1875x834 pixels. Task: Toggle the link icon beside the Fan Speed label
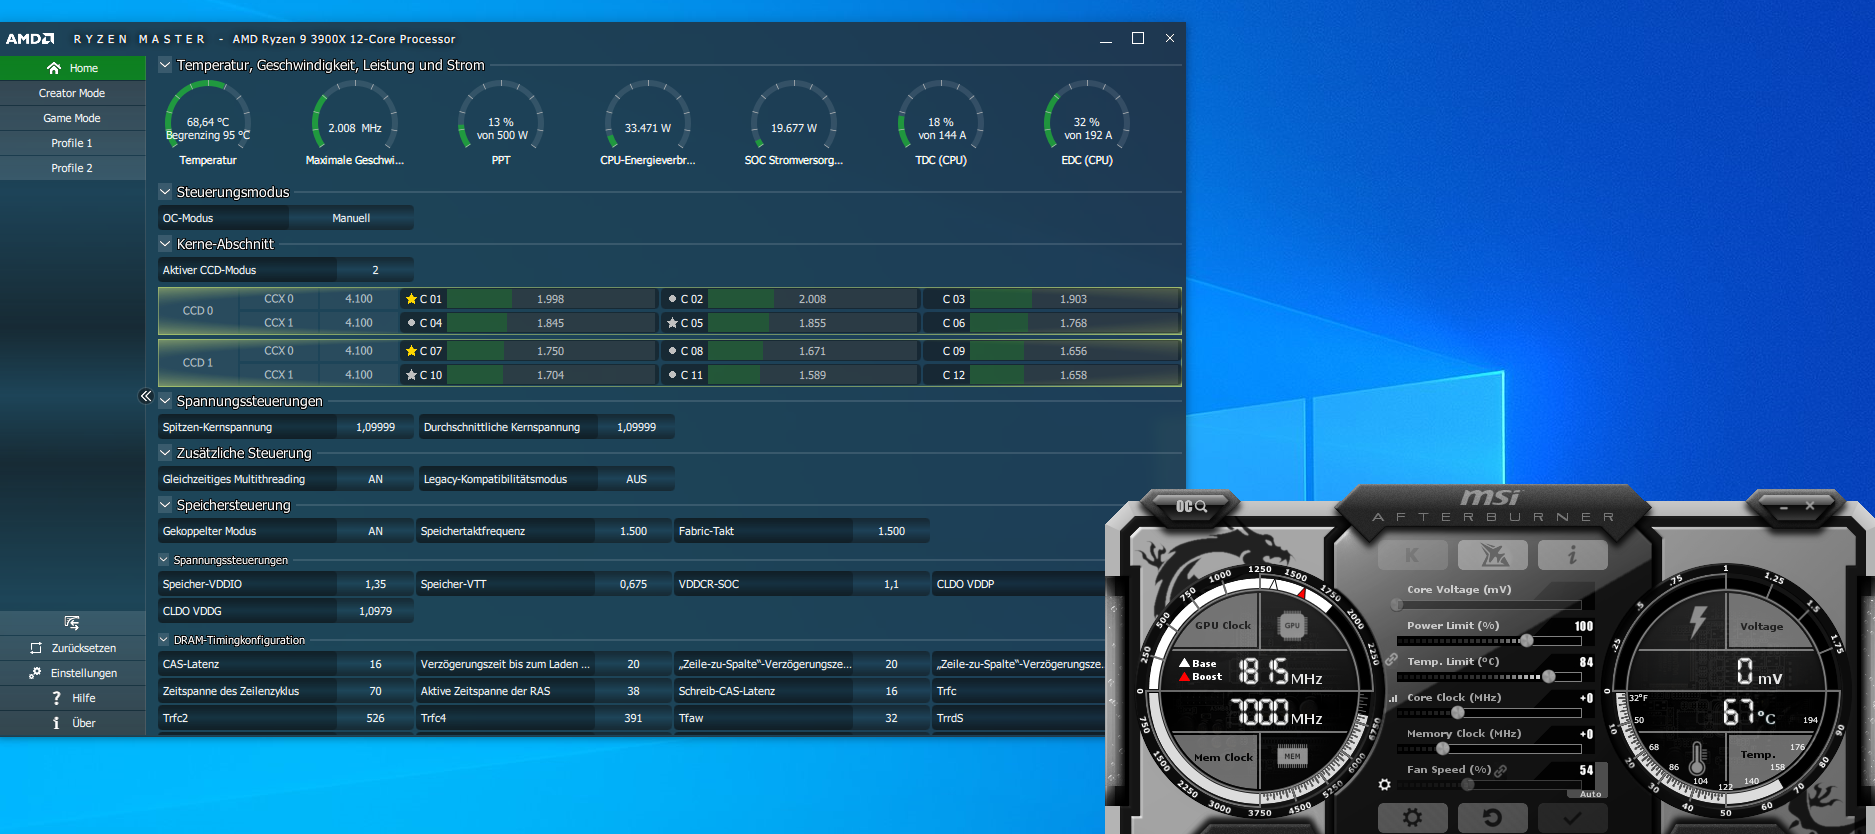(1500, 770)
